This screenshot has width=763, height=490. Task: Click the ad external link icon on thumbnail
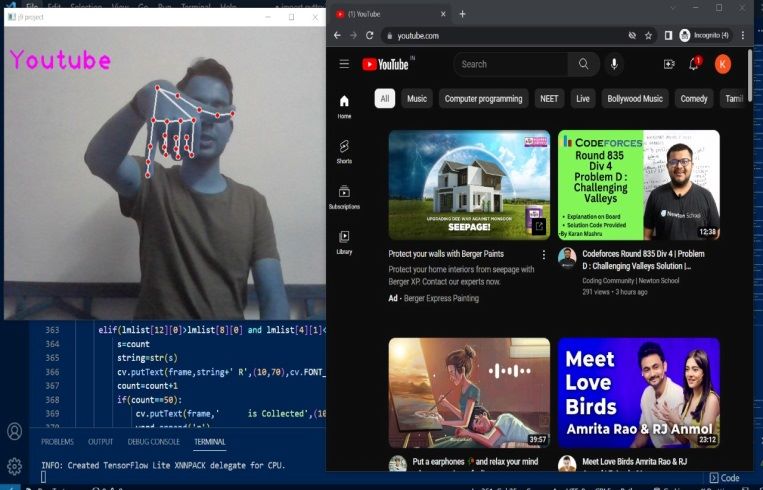(x=539, y=226)
